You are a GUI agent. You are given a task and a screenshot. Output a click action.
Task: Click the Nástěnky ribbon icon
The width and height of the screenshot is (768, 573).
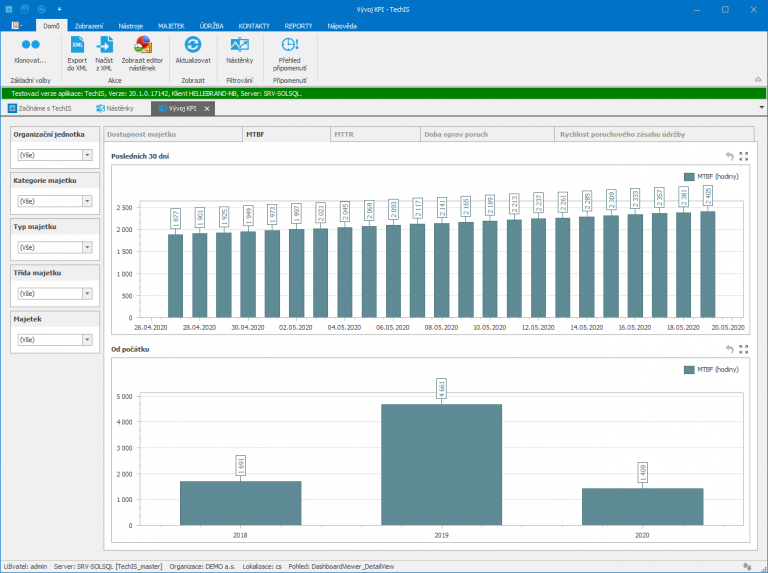[x=239, y=45]
